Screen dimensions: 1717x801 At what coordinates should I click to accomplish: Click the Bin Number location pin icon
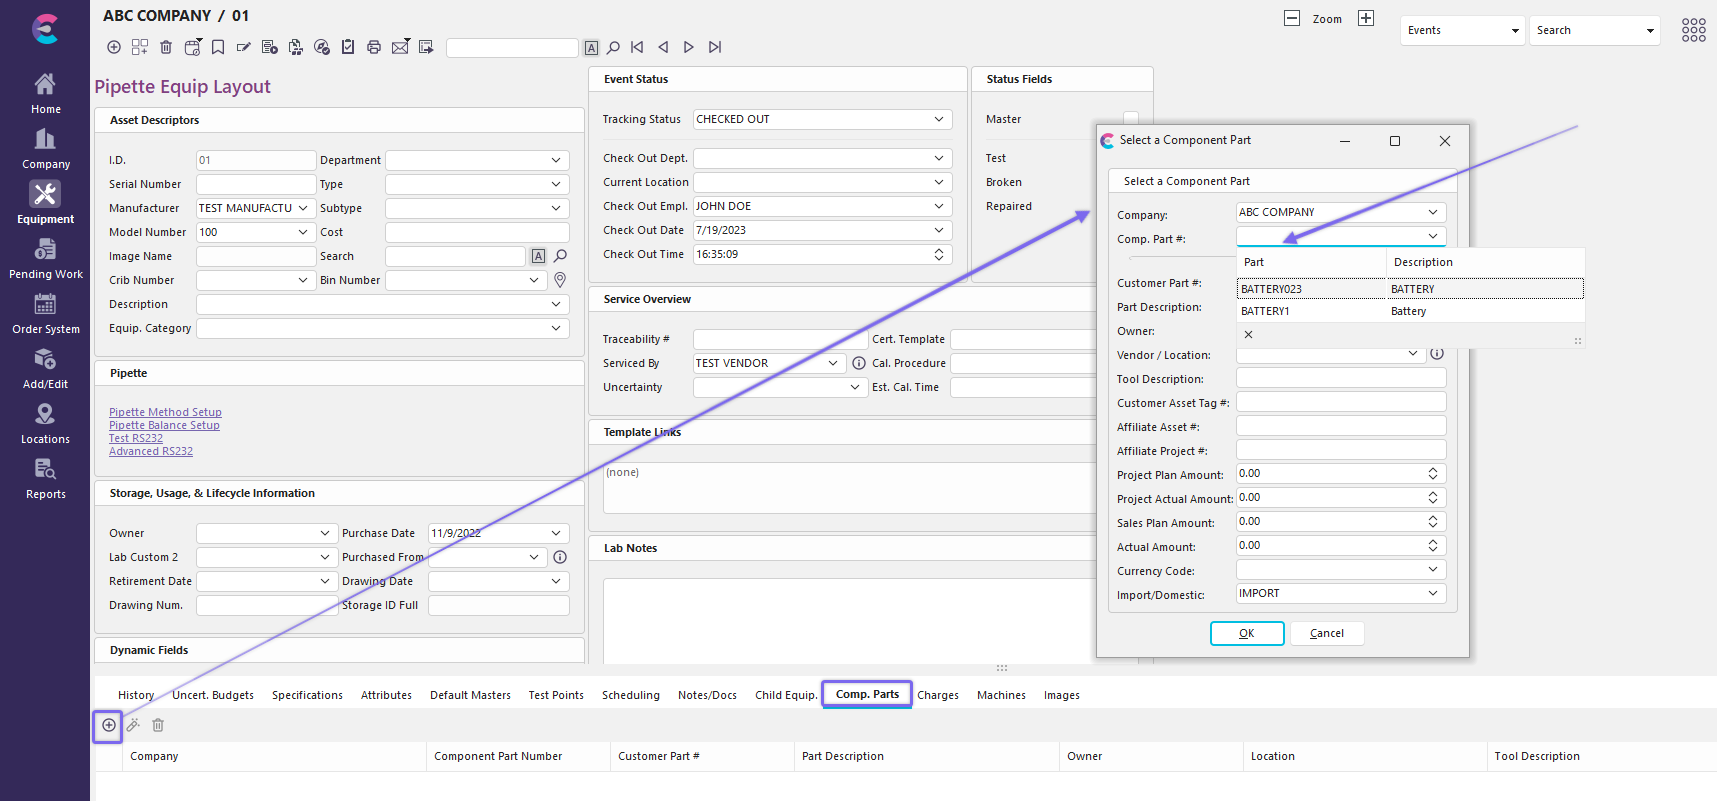click(560, 280)
